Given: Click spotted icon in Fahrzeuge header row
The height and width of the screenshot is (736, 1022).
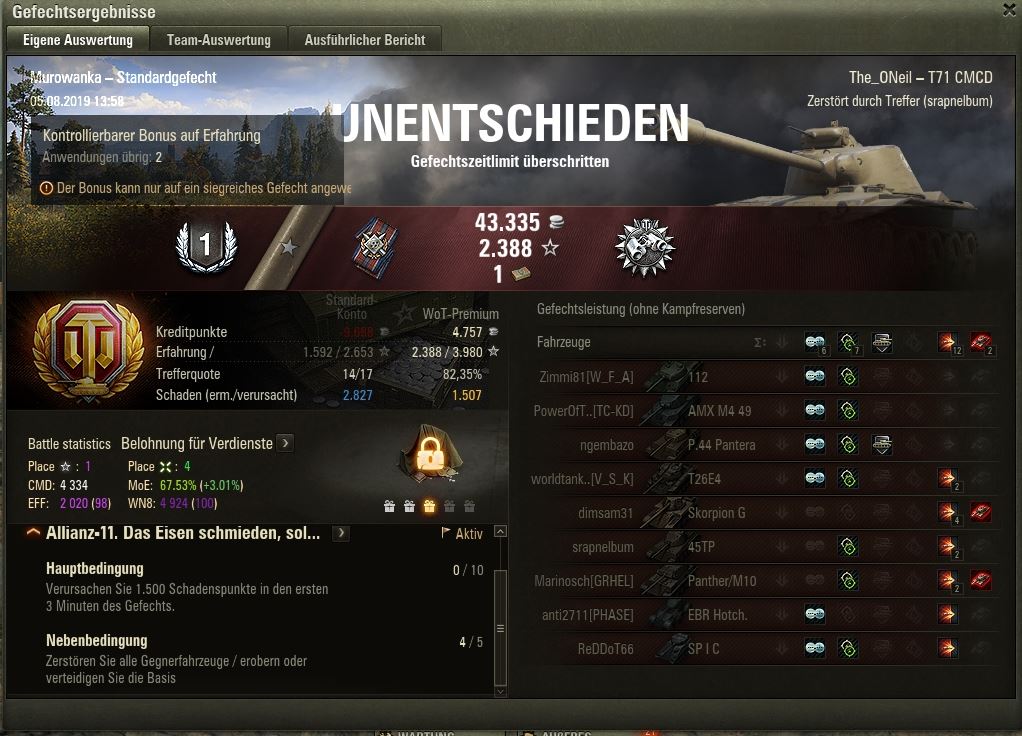Looking at the screenshot, I should (x=815, y=342).
